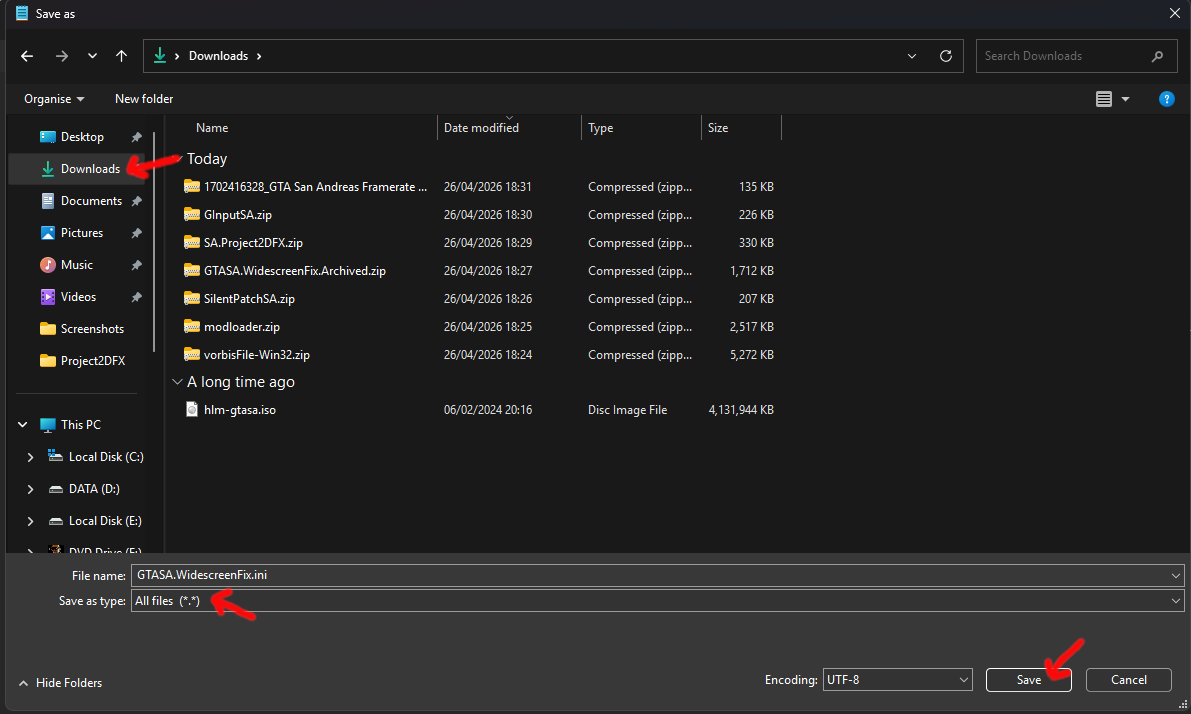
Task: Click the search magnifier icon
Action: (1157, 56)
